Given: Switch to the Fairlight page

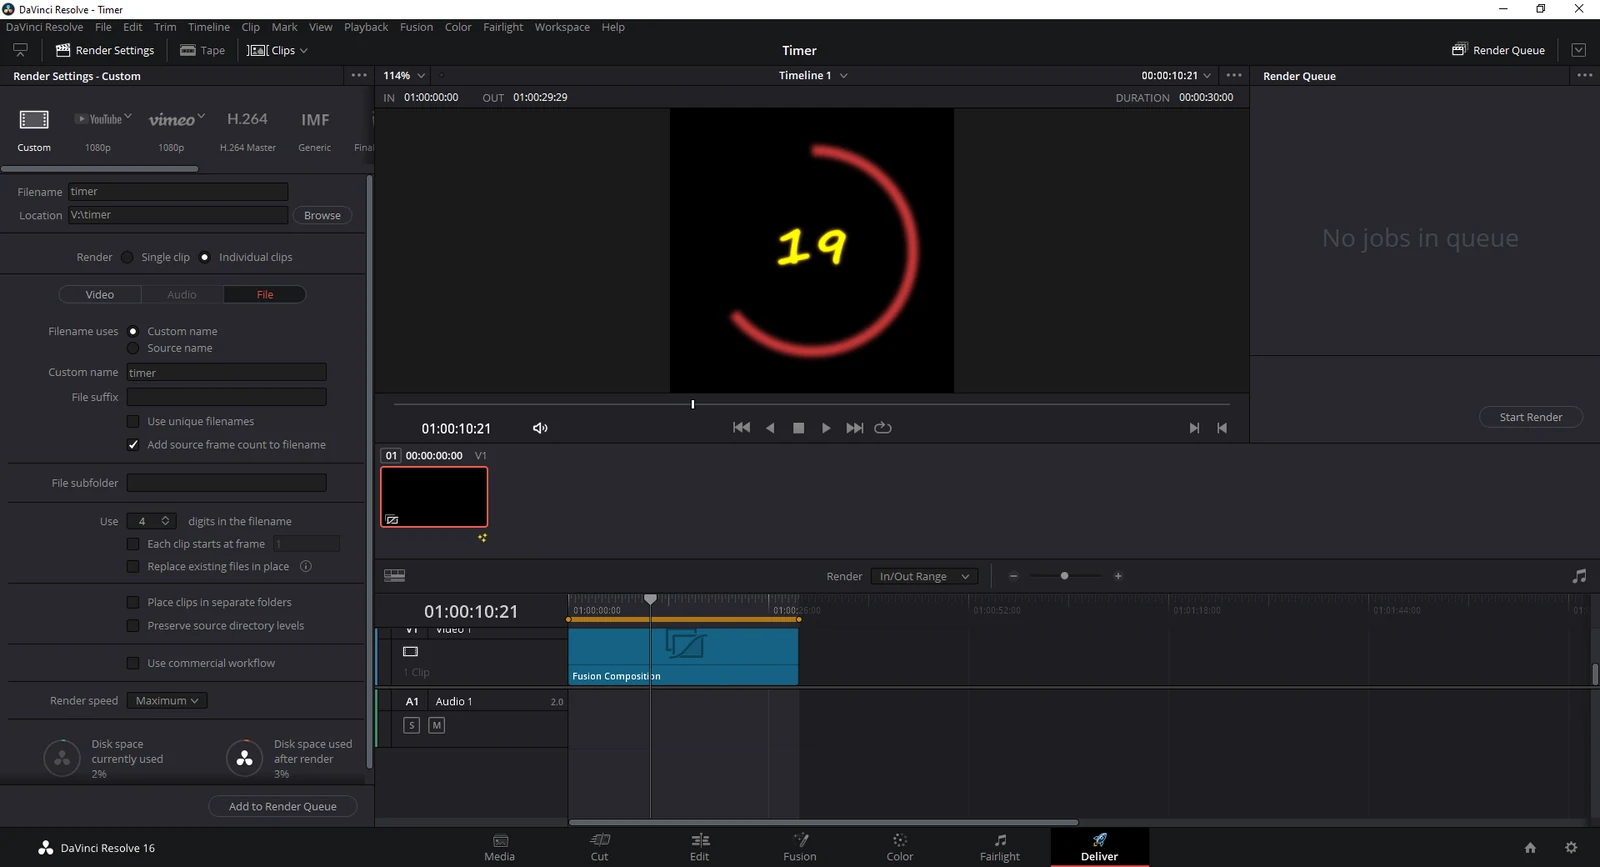Looking at the screenshot, I should pyautogui.click(x=1000, y=847).
